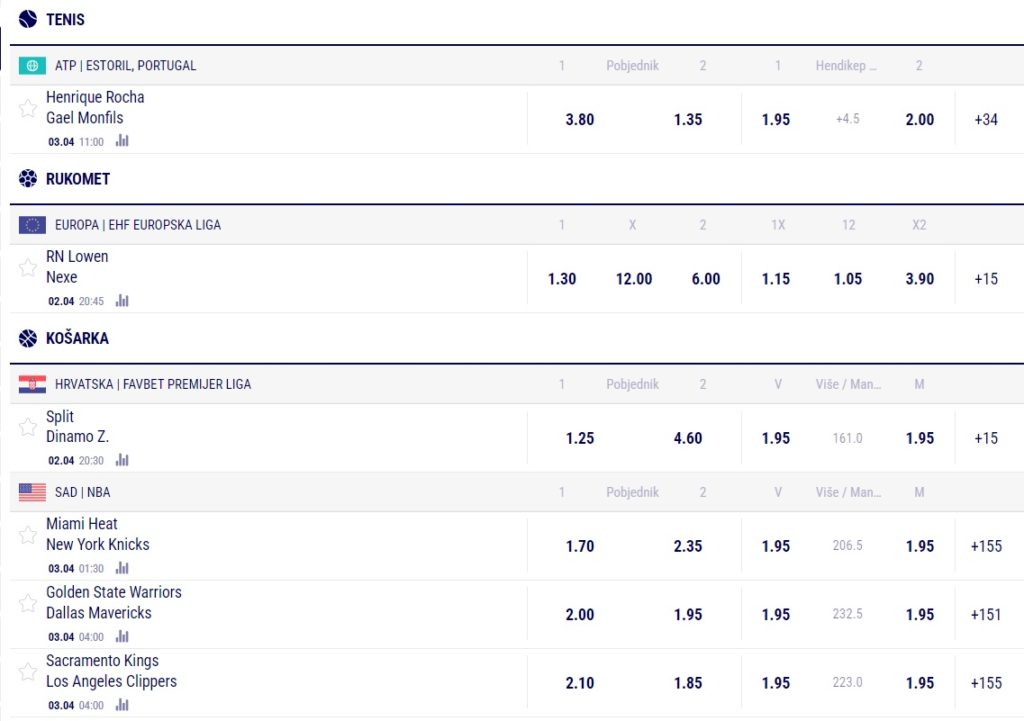Click the ATP globe icon
The width and height of the screenshot is (1024, 721).
(x=32, y=66)
